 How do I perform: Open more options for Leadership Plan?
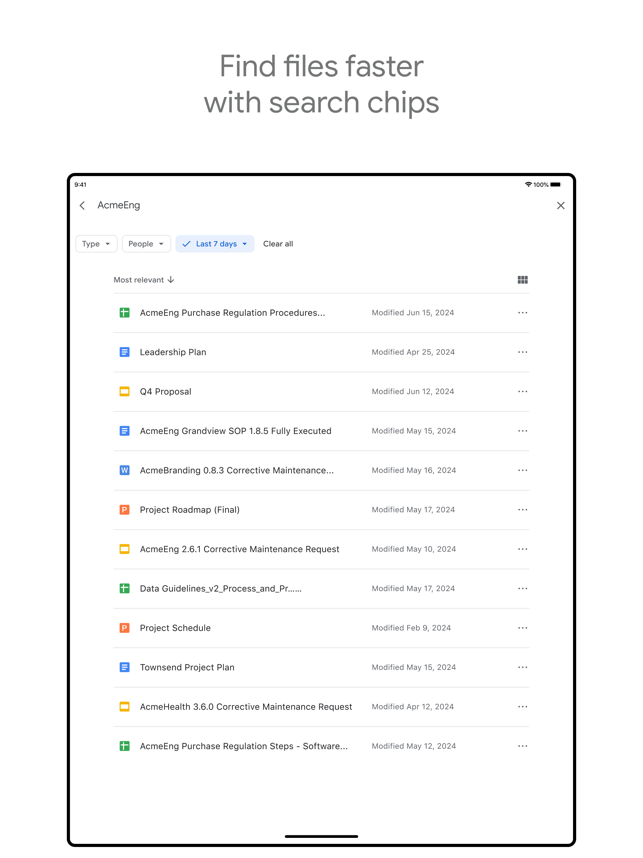pos(523,352)
